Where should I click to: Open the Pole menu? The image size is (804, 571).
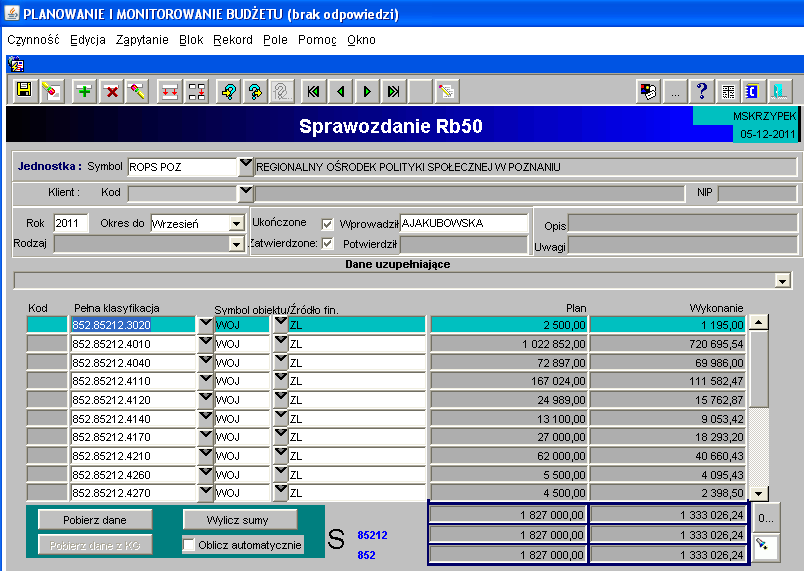[x=275, y=40]
